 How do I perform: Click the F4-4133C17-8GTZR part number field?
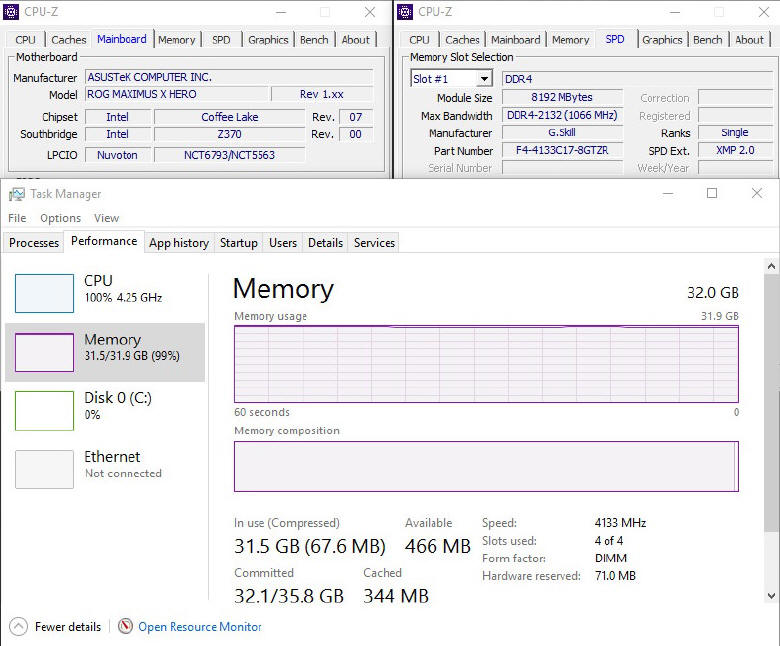(562, 150)
